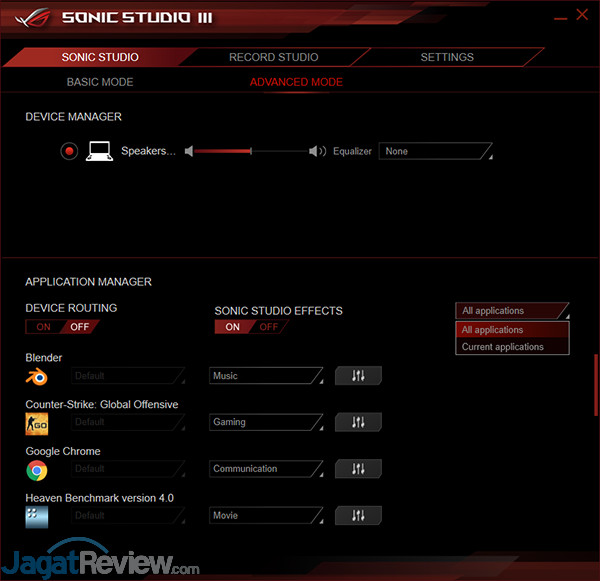Open Counter-Strike's Default routing dropdown
The image size is (600, 581).
pos(128,422)
